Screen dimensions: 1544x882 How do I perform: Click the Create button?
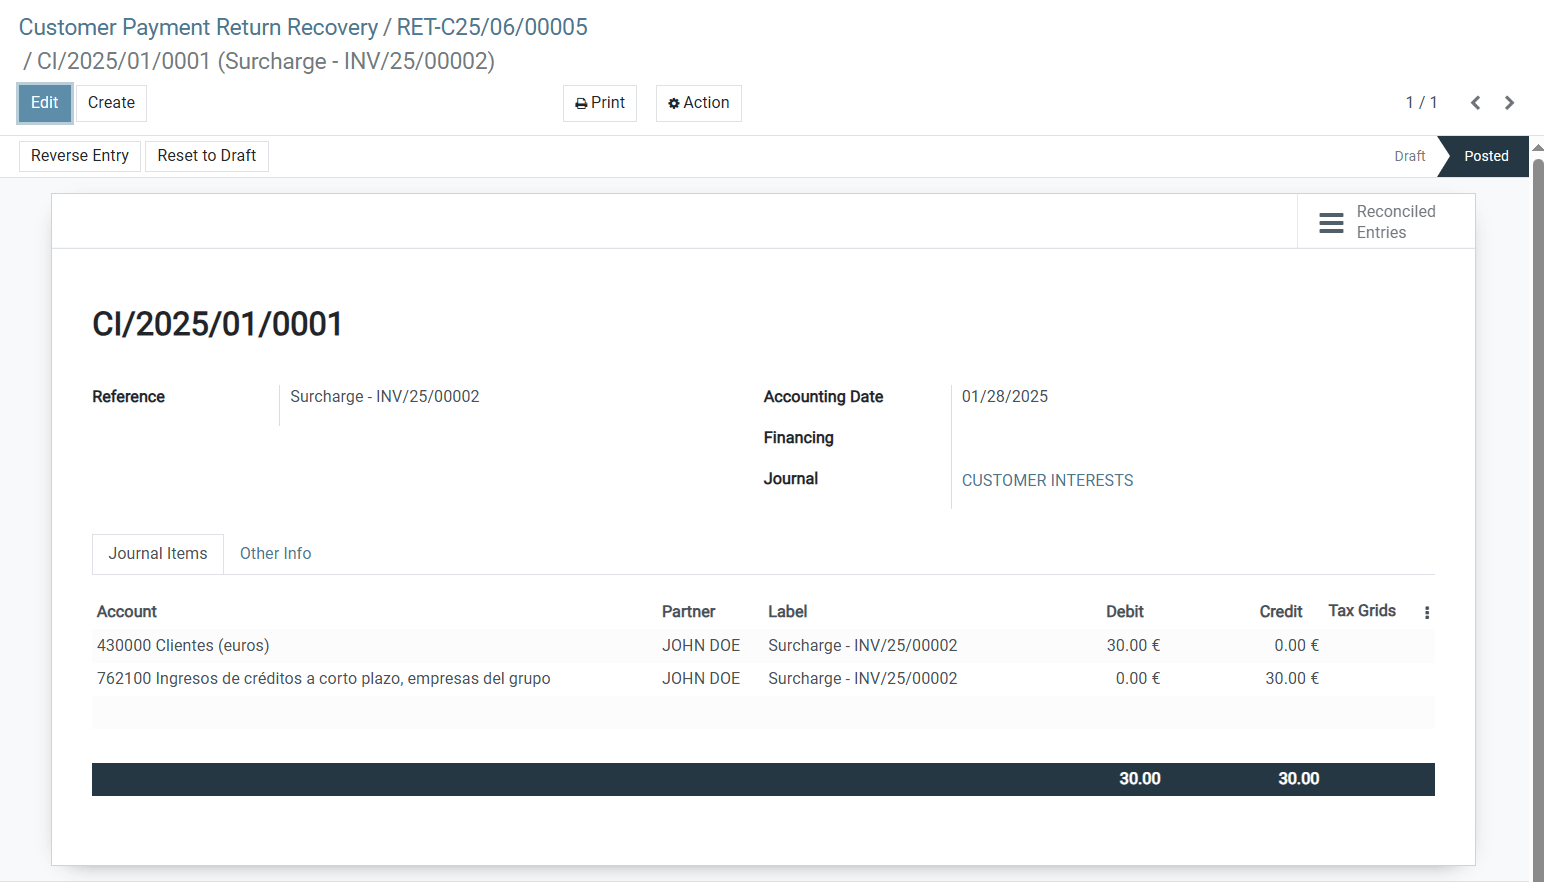point(111,103)
